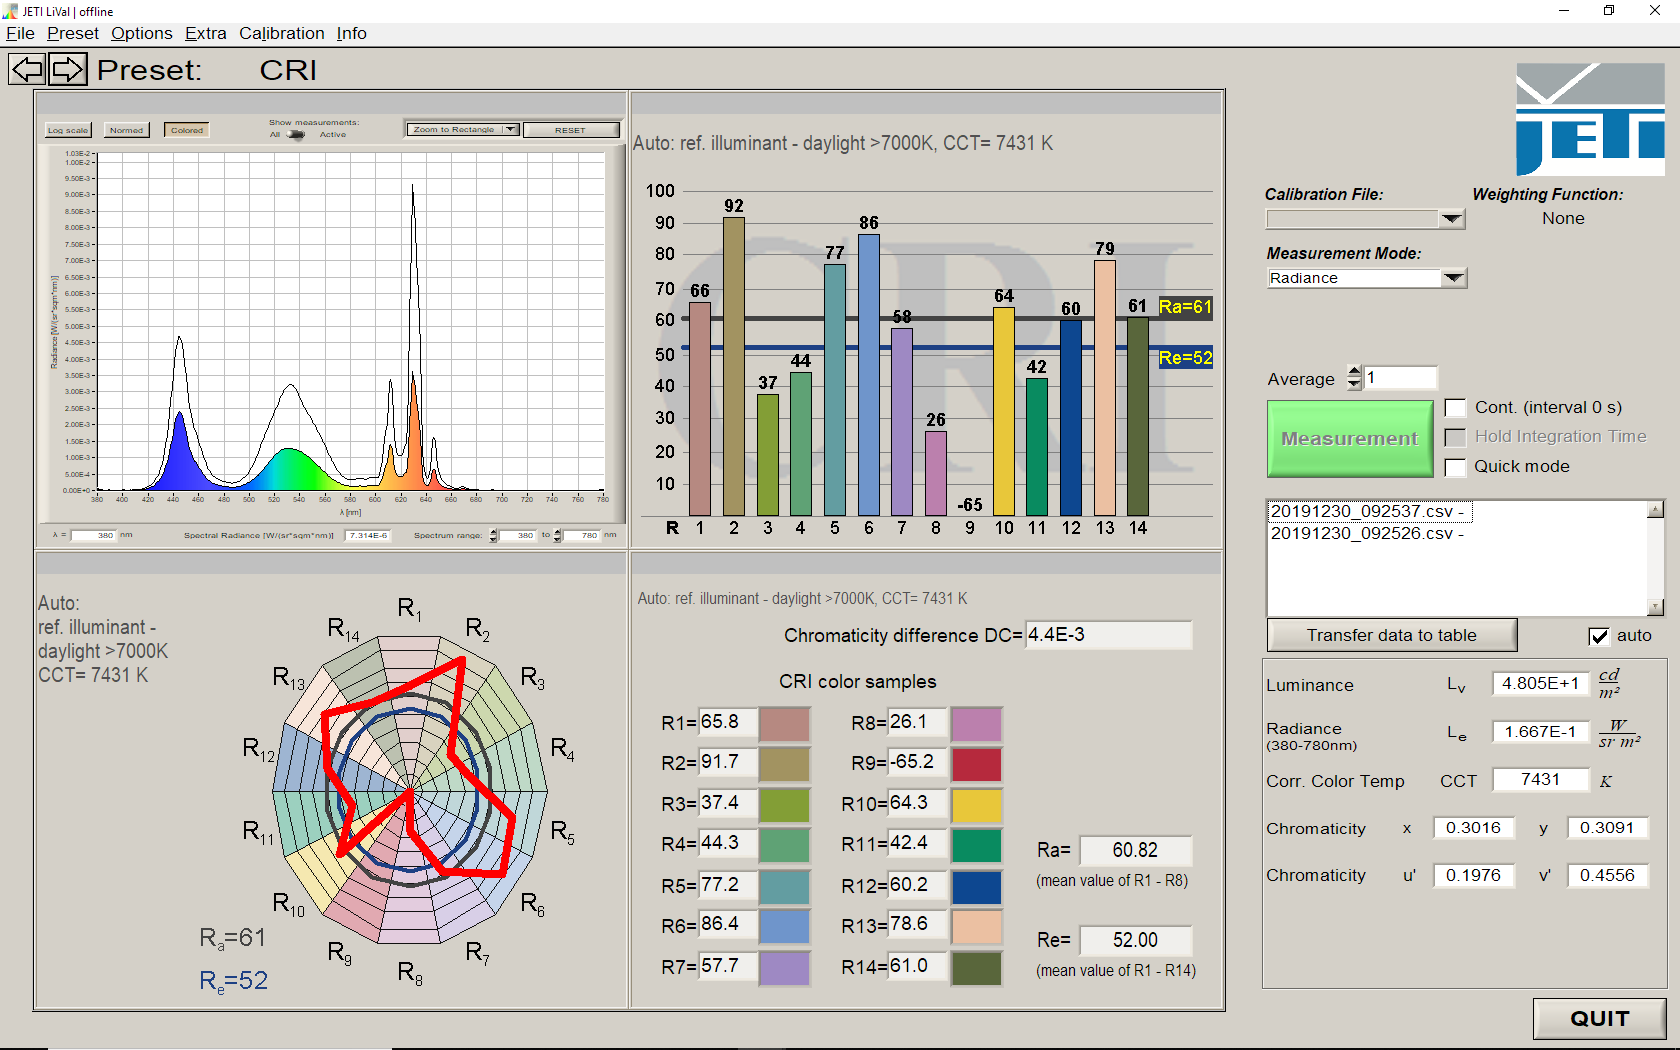Click the Radiance value 1.667E-1
Screen dimensions: 1680x1050
tap(1541, 732)
